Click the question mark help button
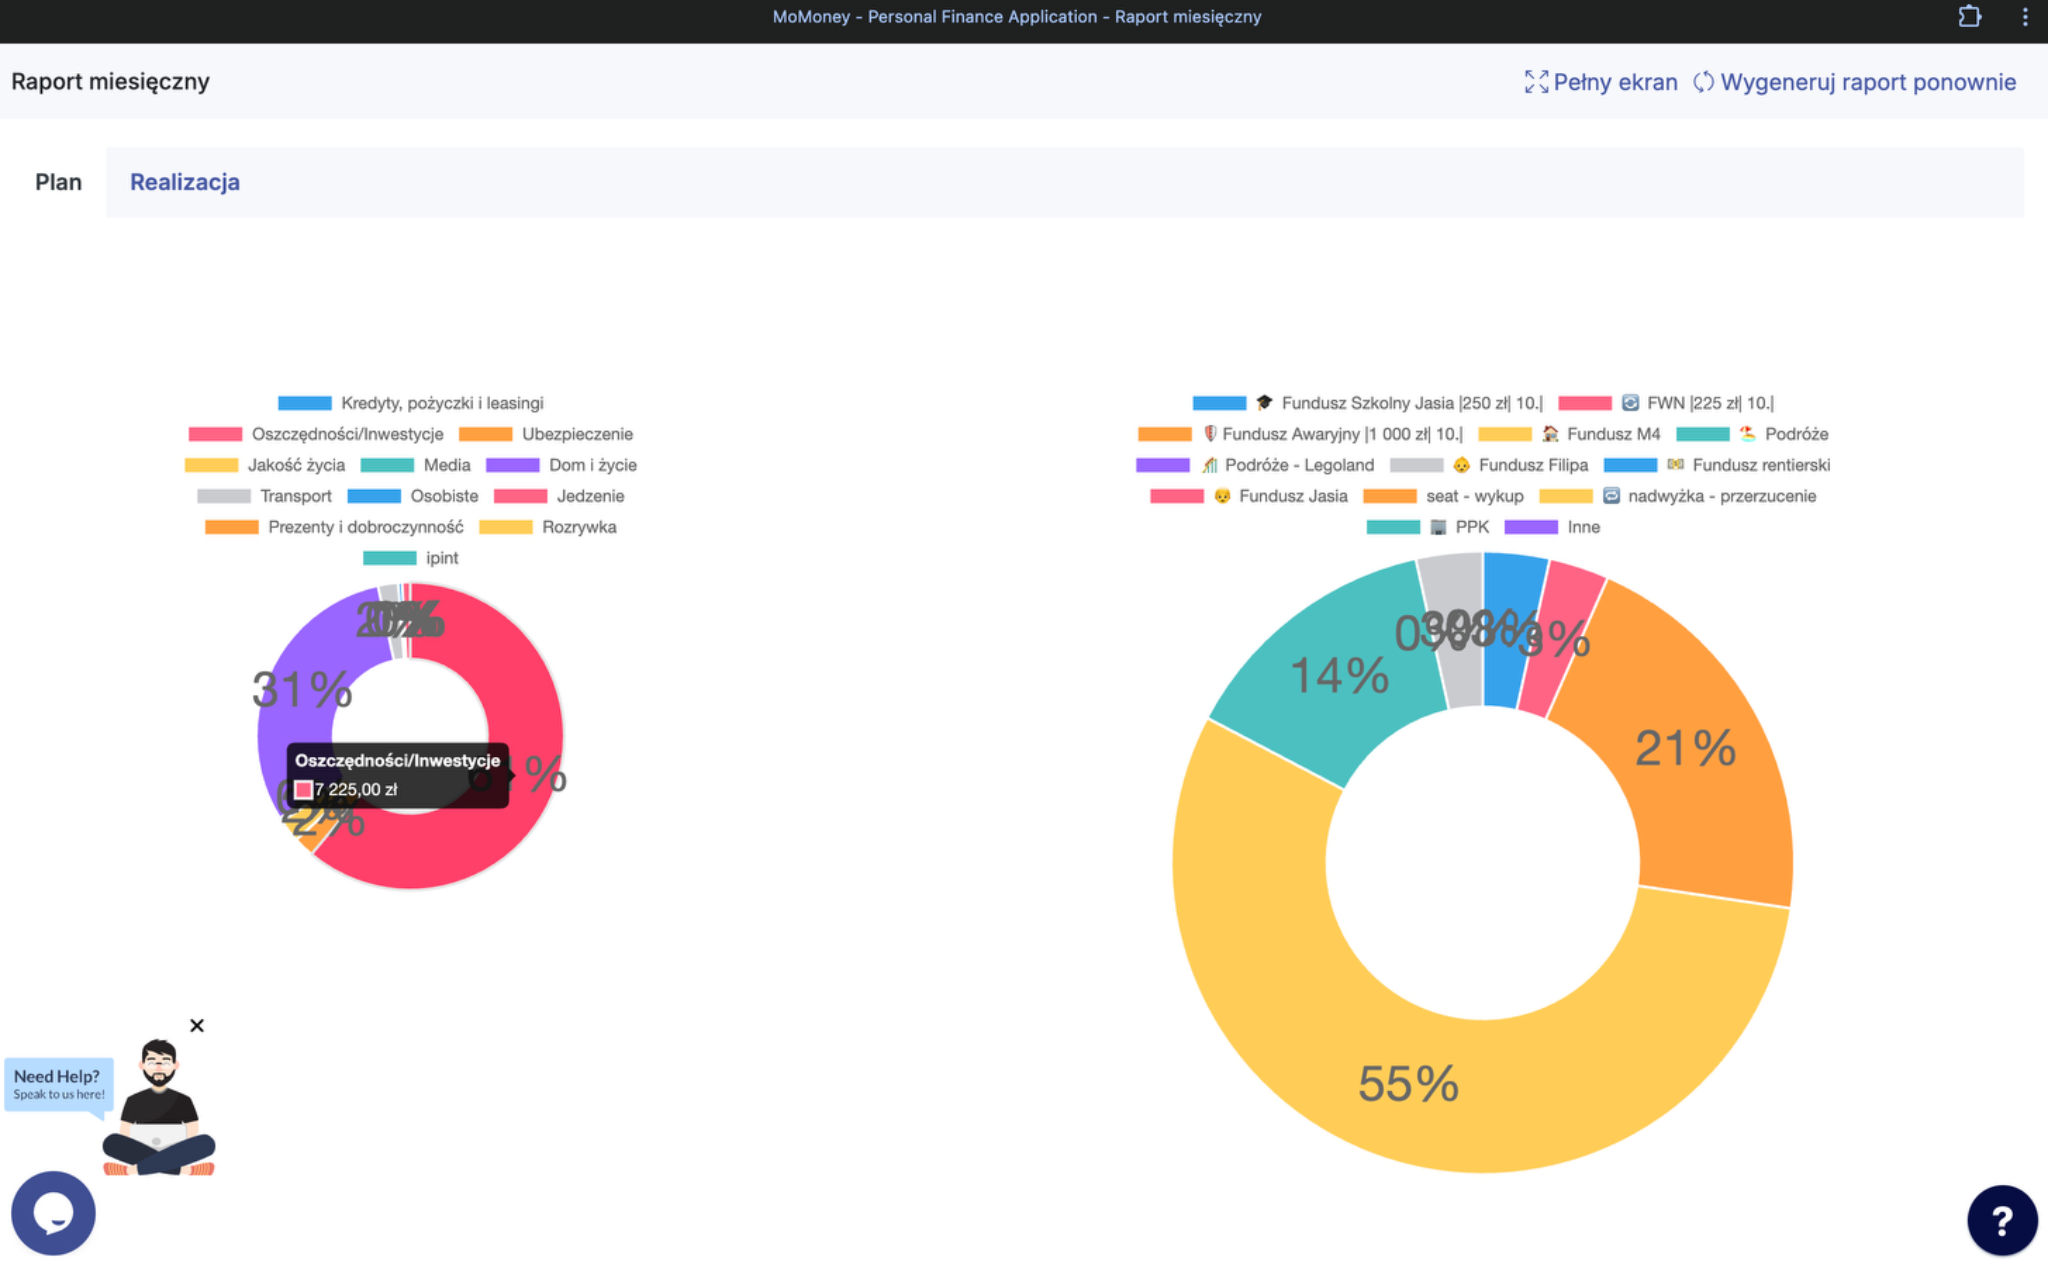Image resolution: width=2048 pixels, height=1283 pixels. point(2002,1220)
